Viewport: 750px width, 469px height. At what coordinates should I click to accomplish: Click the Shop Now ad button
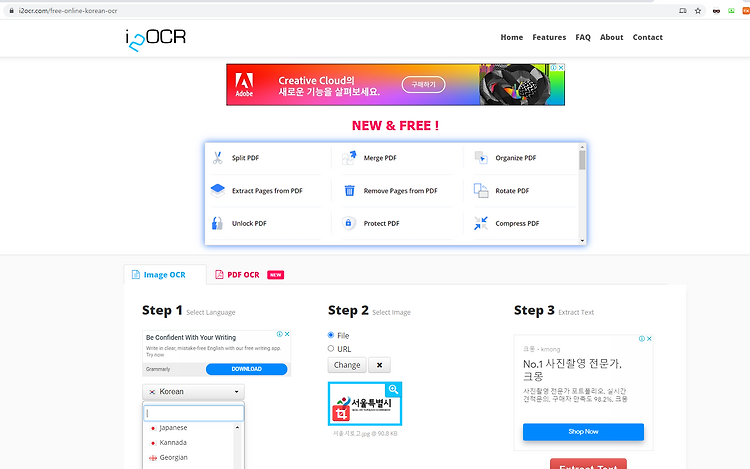coord(583,432)
